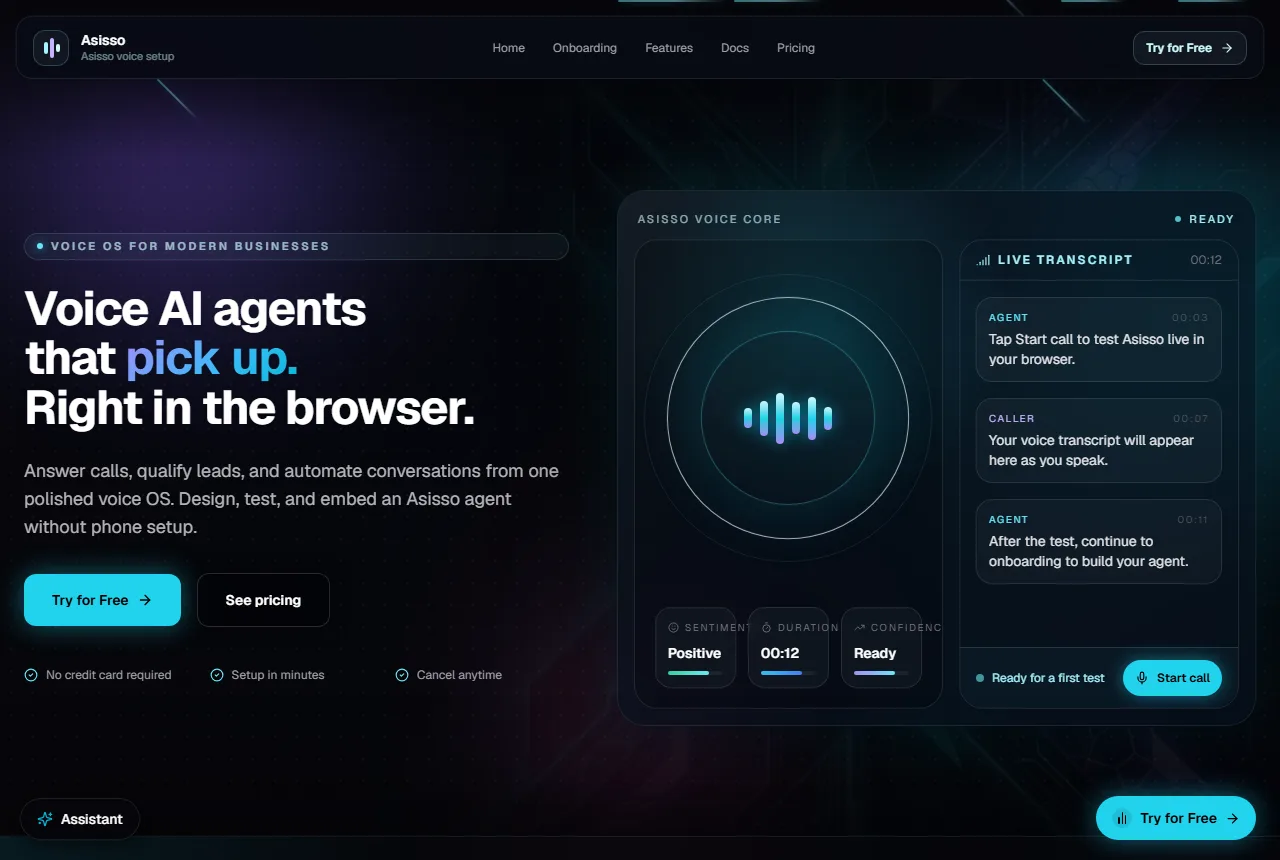Click the Voice OS for Modern Businesses badge
This screenshot has width=1280, height=860.
tap(296, 246)
